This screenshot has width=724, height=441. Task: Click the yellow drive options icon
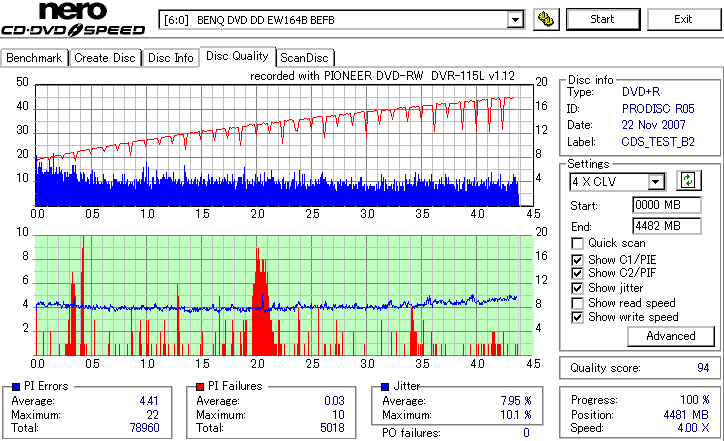pyautogui.click(x=546, y=19)
